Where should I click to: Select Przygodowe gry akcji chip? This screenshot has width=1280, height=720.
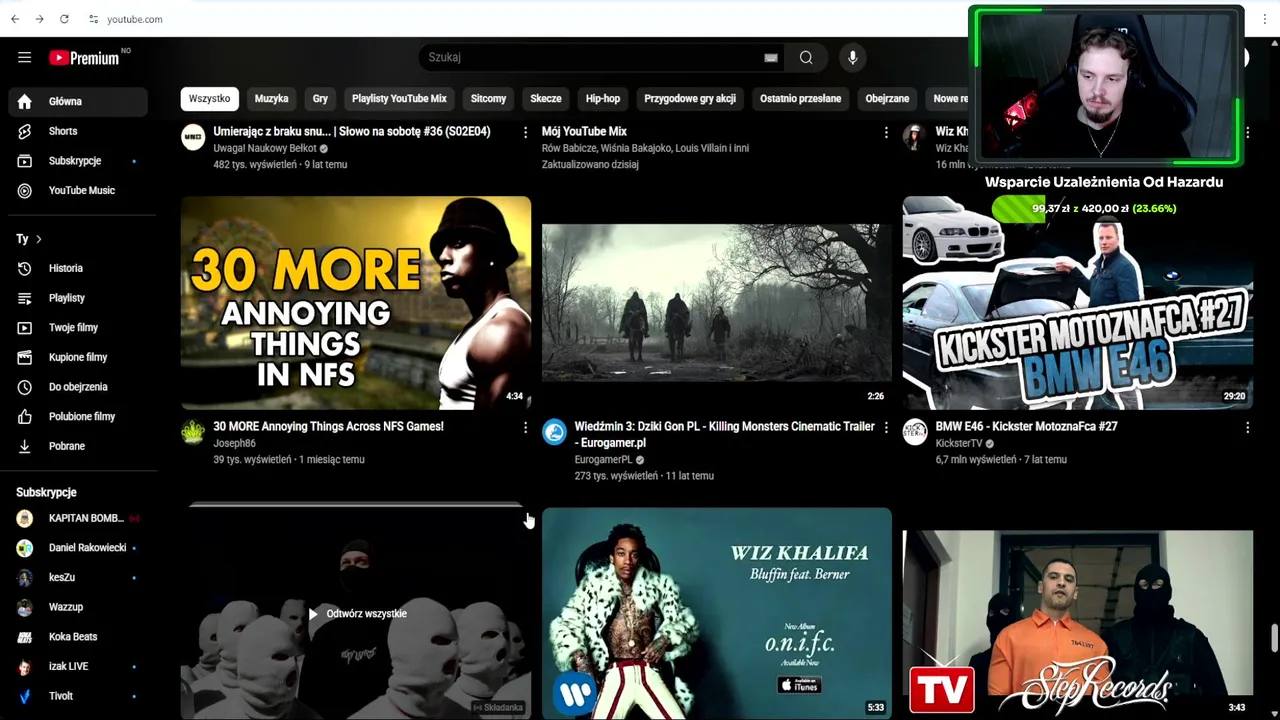[690, 98]
